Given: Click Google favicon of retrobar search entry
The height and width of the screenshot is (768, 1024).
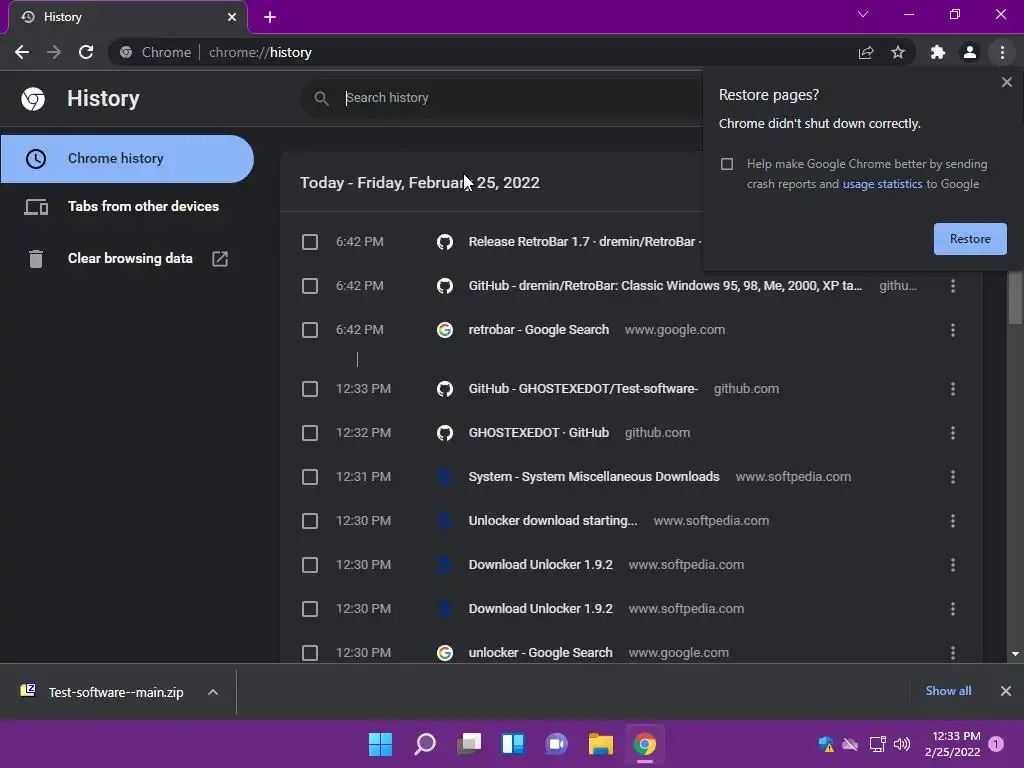Looking at the screenshot, I should [445, 330].
